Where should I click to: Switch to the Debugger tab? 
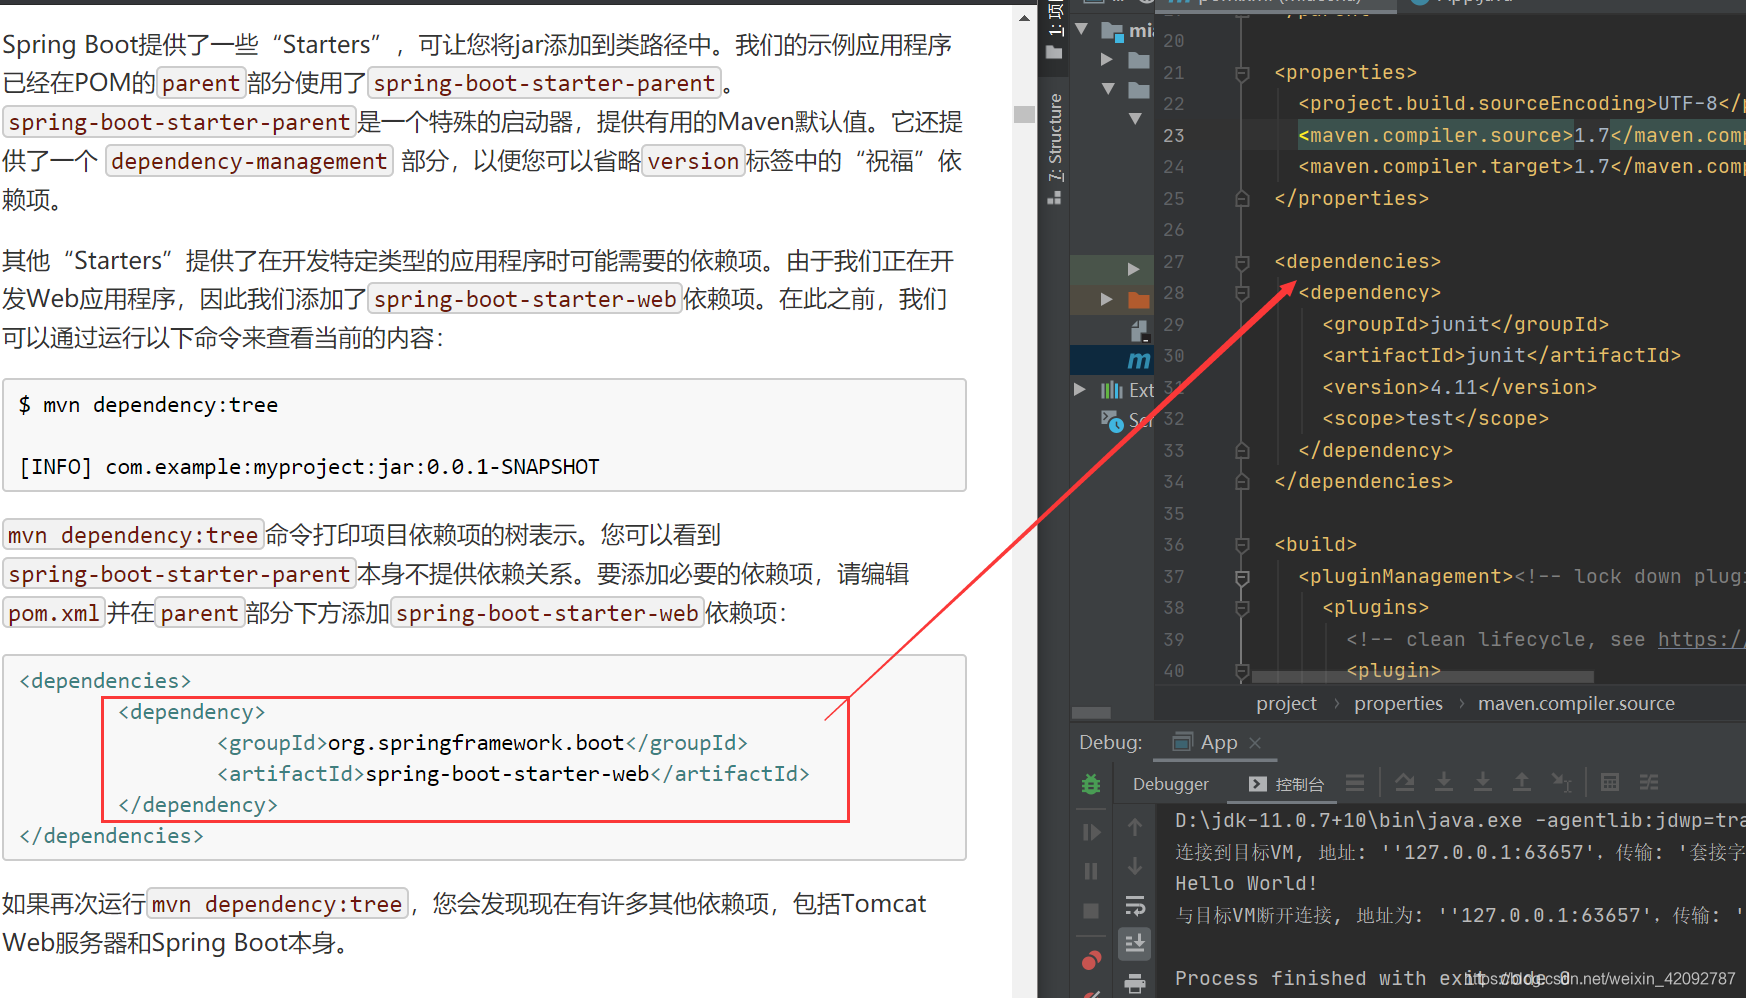1170,784
